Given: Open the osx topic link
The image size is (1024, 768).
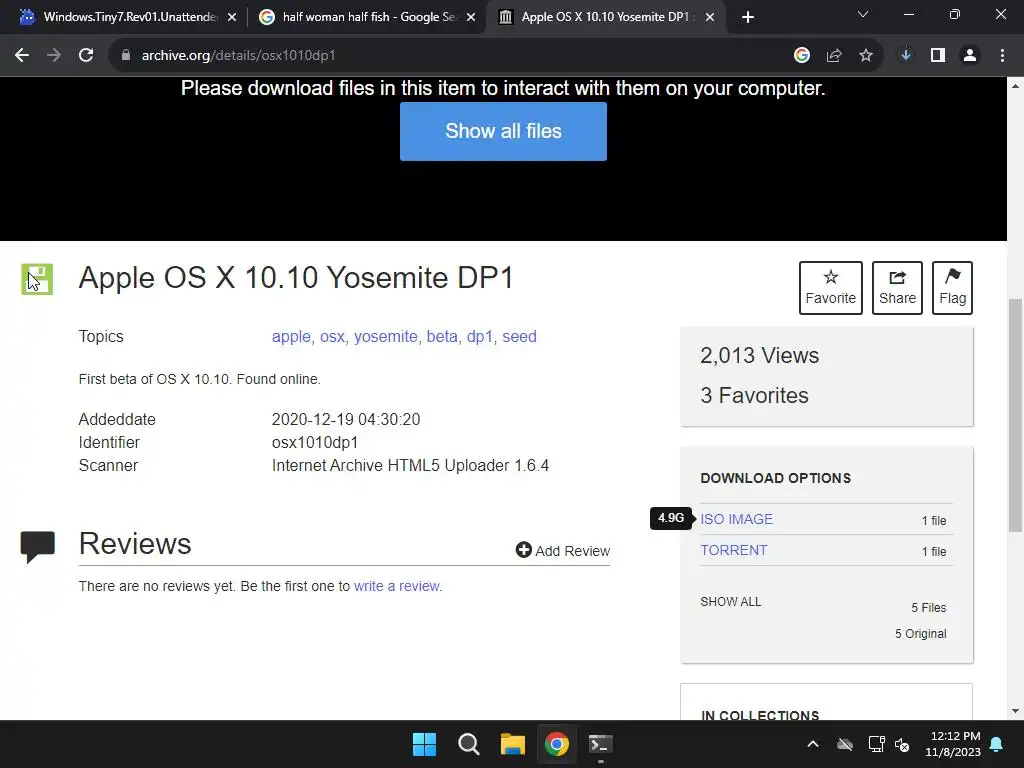Looking at the screenshot, I should point(332,337).
